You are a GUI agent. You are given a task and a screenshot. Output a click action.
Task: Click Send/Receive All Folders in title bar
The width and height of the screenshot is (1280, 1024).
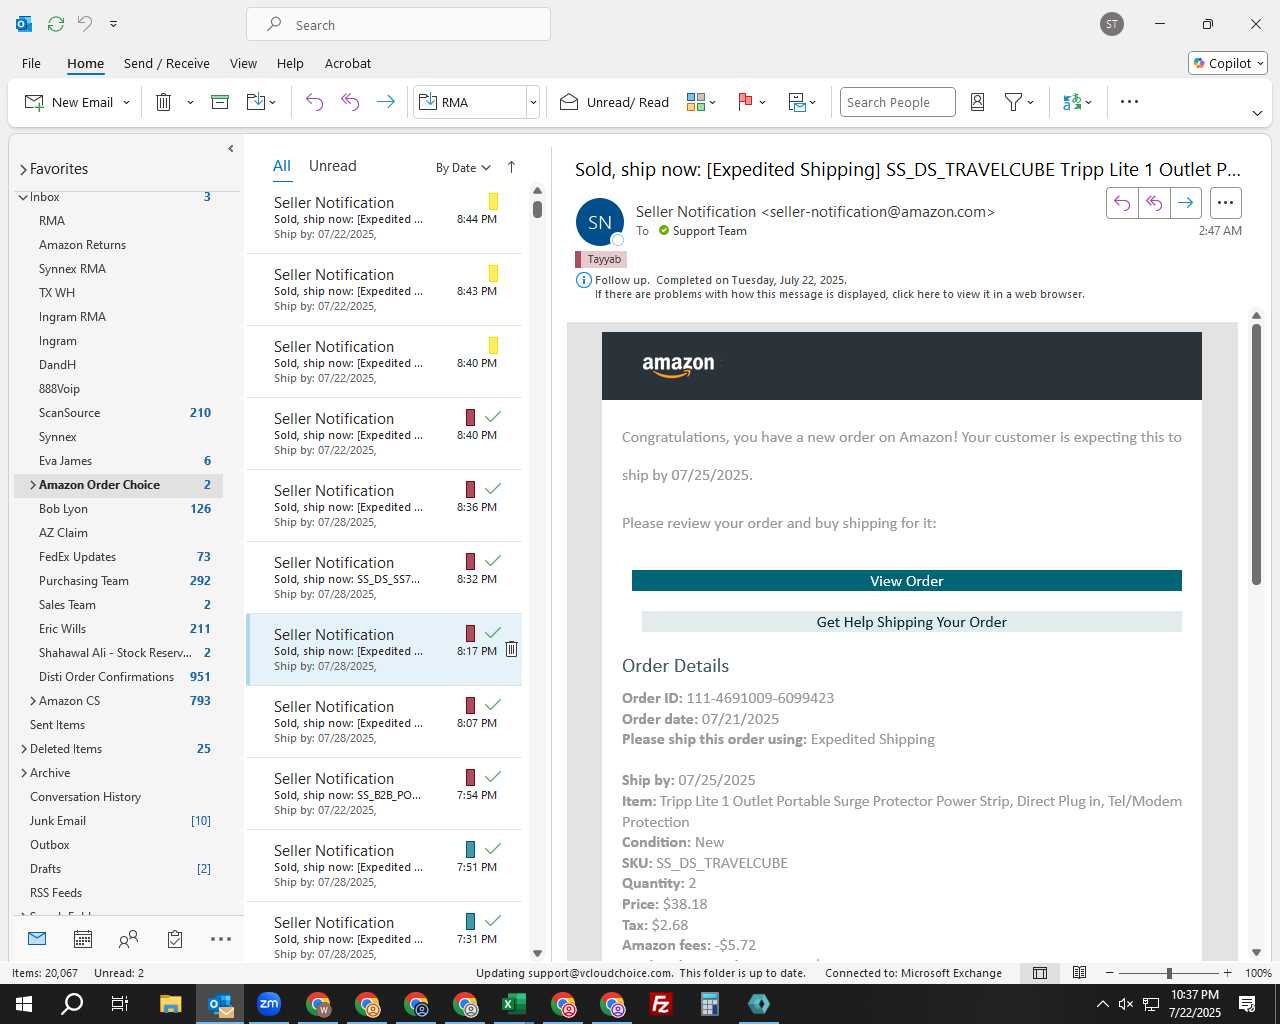click(56, 24)
